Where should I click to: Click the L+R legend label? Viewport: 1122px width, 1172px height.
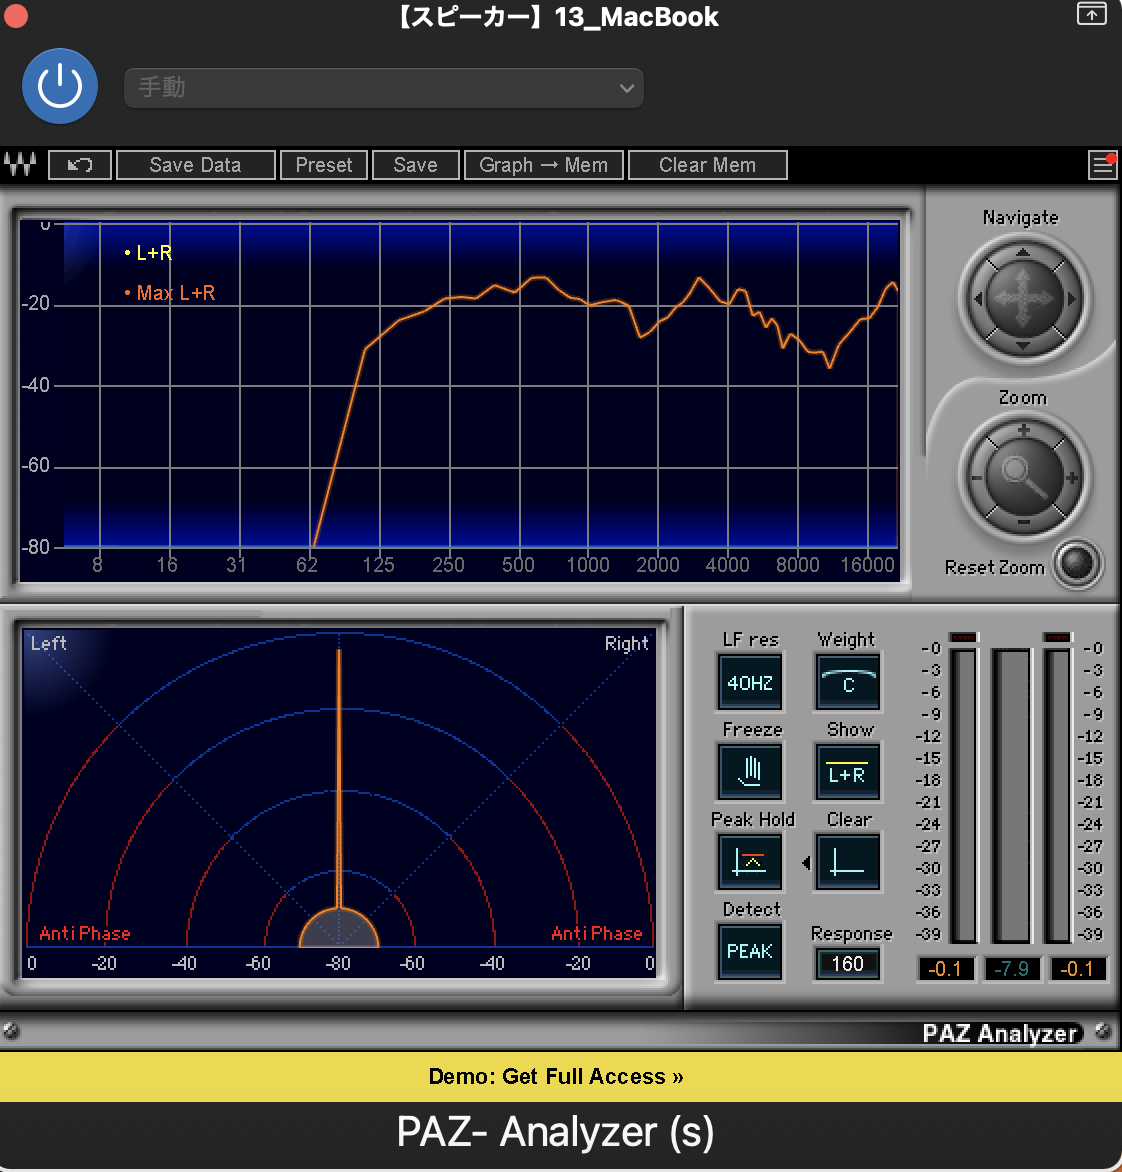[x=154, y=253]
